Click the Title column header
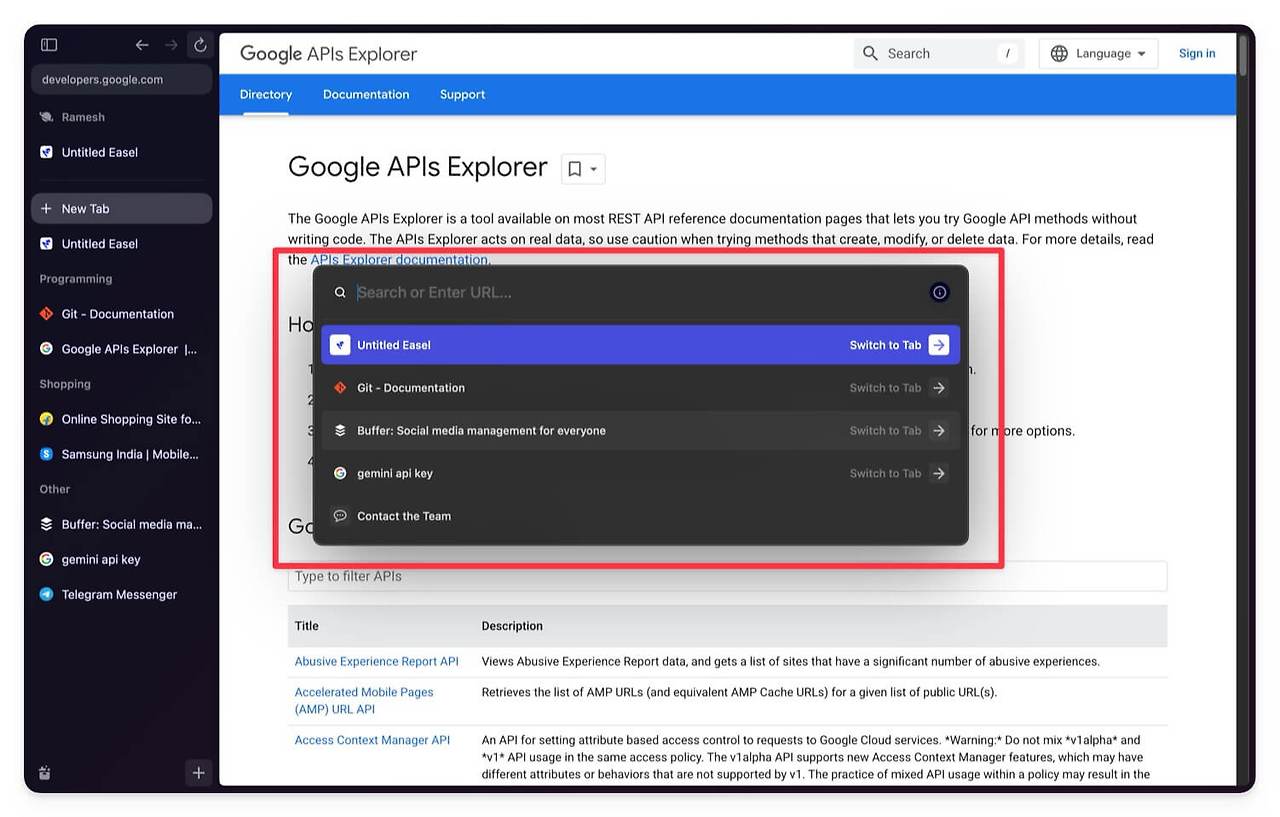1280x817 pixels. coord(307,626)
